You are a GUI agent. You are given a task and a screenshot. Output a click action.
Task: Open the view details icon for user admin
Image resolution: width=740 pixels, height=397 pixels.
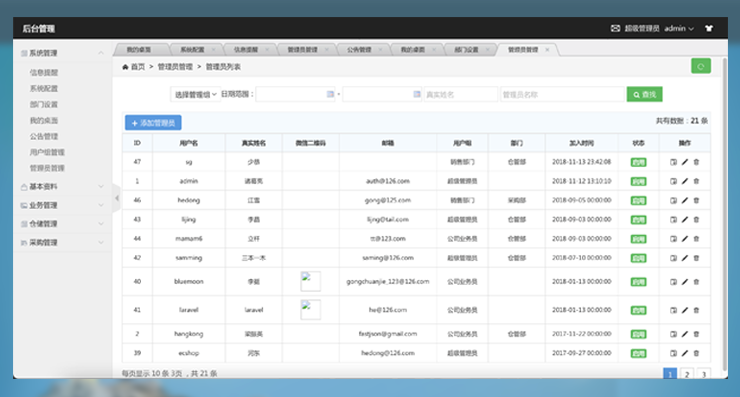[x=673, y=181]
